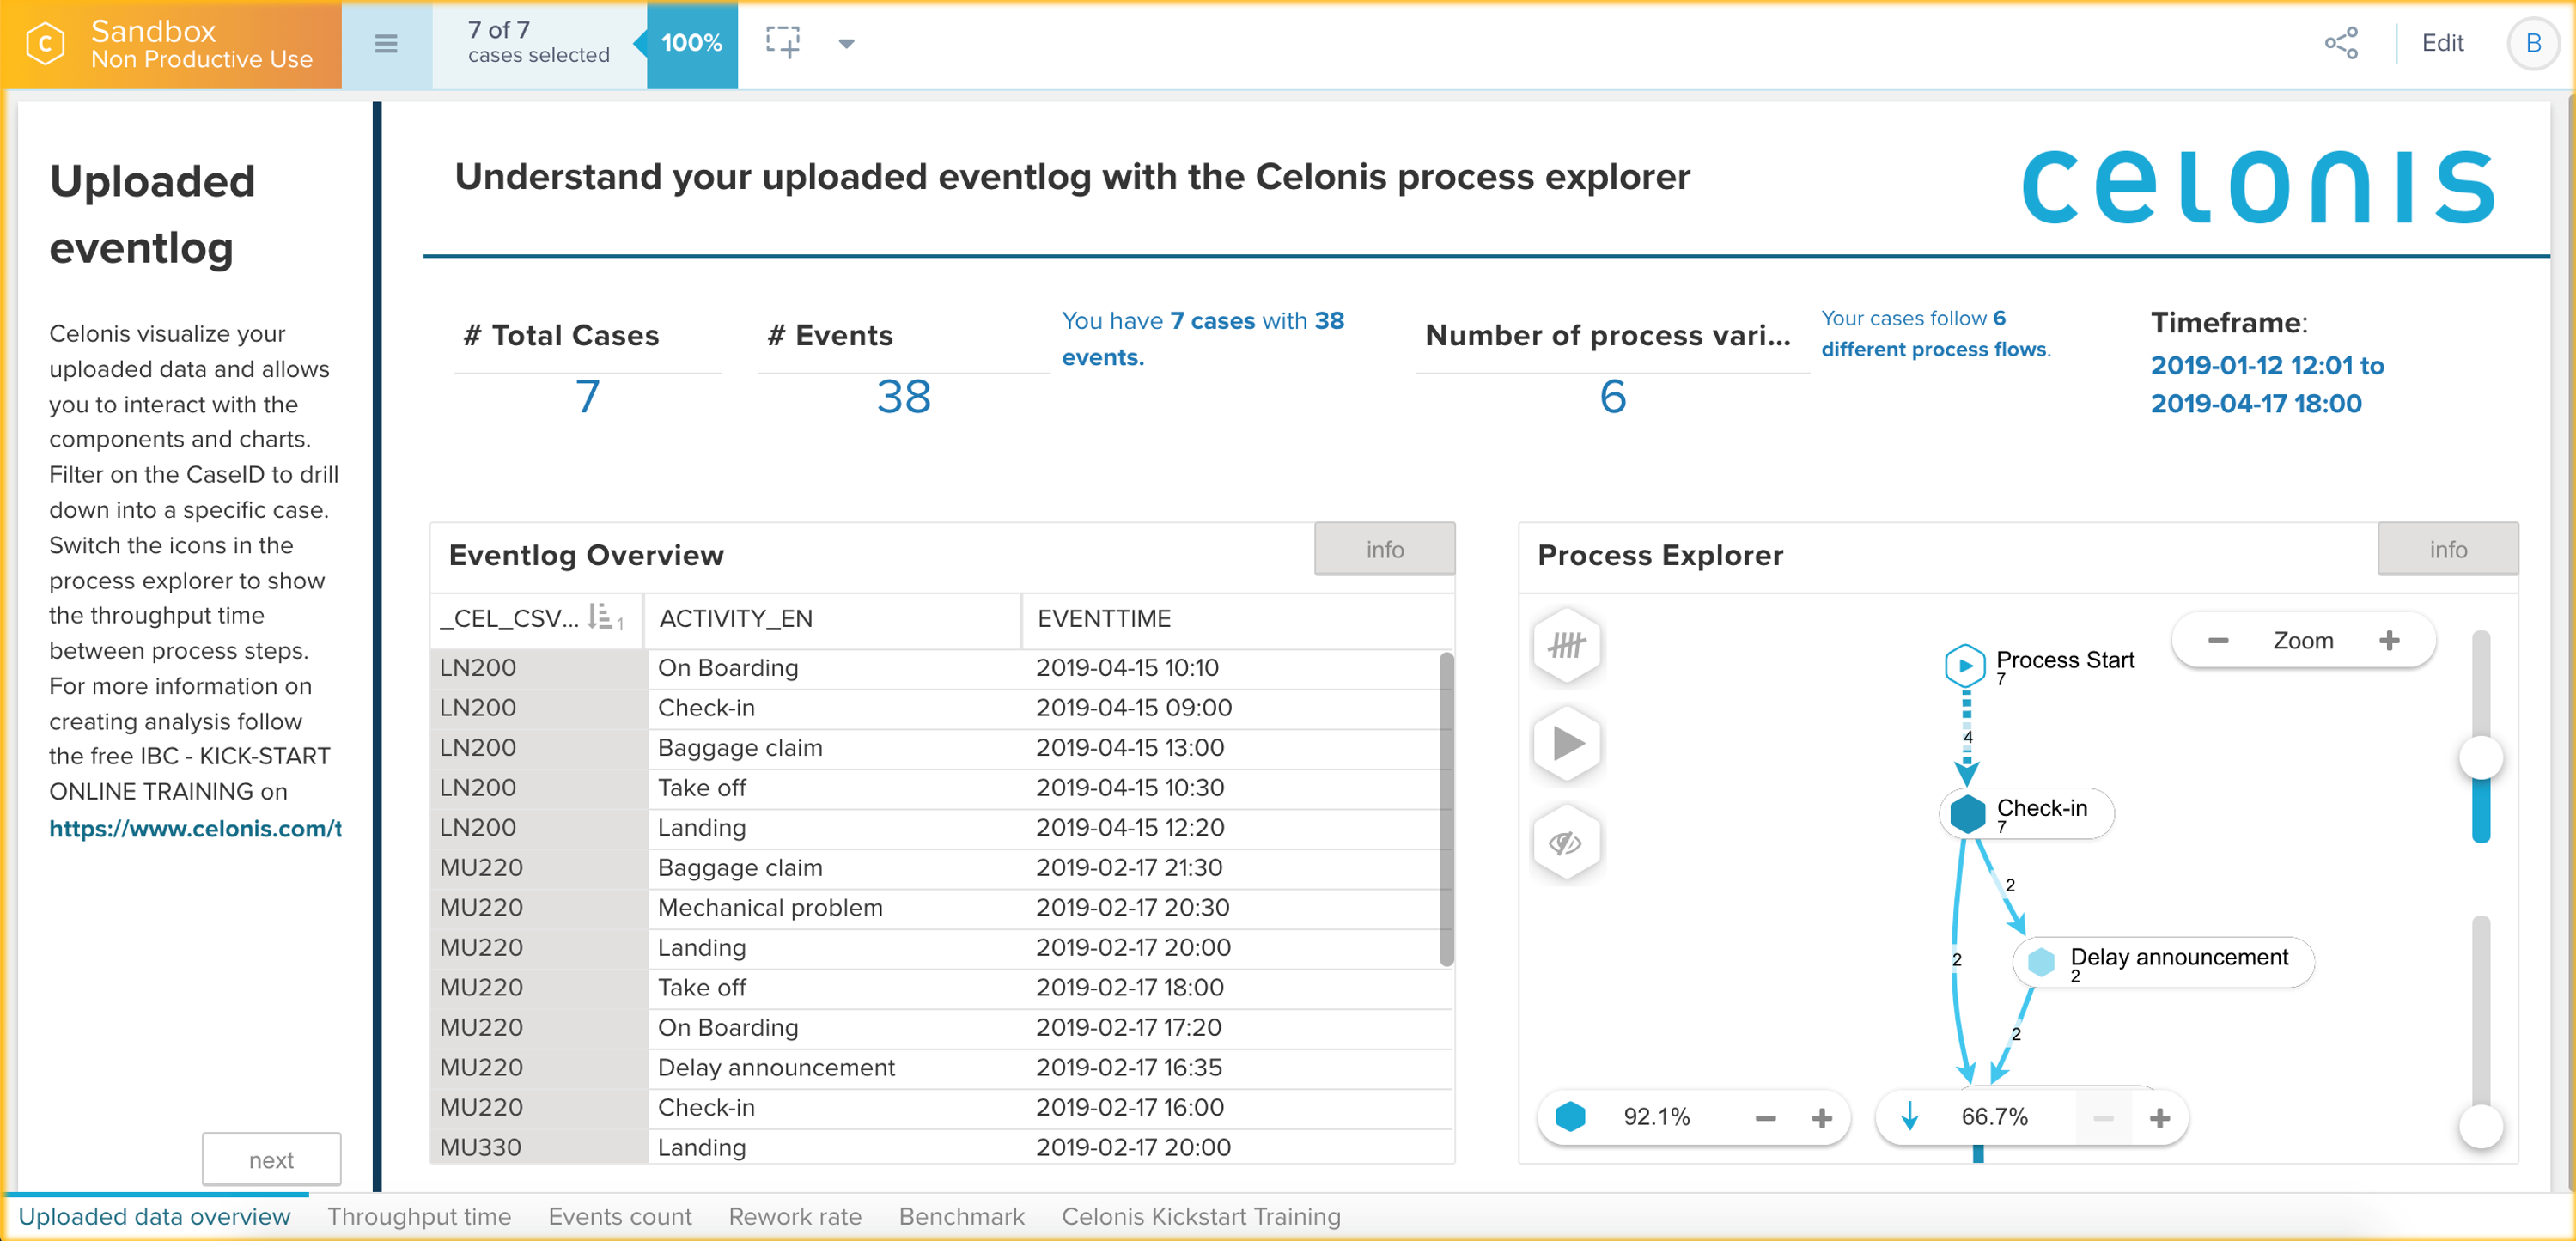The image size is (2576, 1241).
Task: Switch to Benchmark tab
Action: tap(961, 1216)
